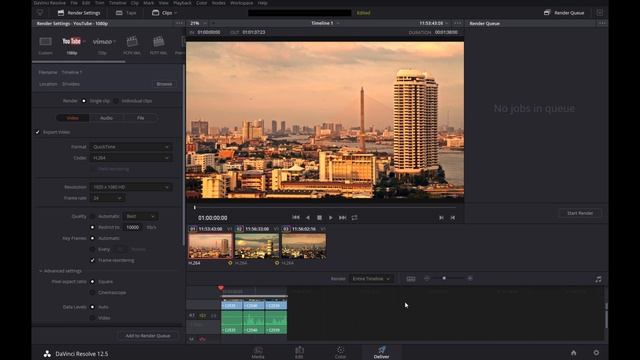This screenshot has width=640, height=360.
Task: Switch to the Video settings tab
Action: (x=73, y=118)
